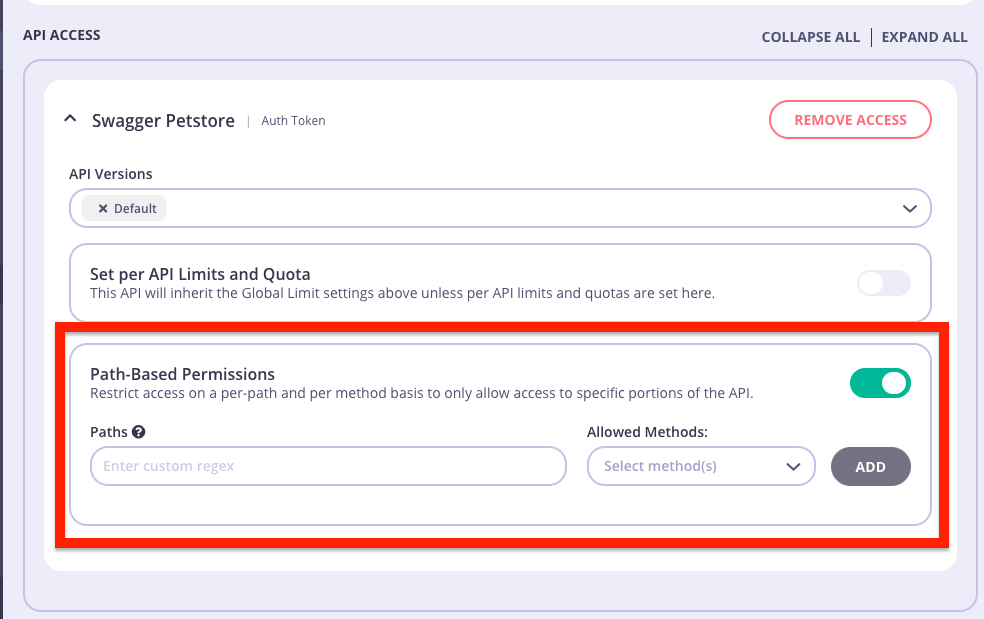Click the Enter custom regex input field
Viewport: 984px width, 619px height.
click(328, 466)
